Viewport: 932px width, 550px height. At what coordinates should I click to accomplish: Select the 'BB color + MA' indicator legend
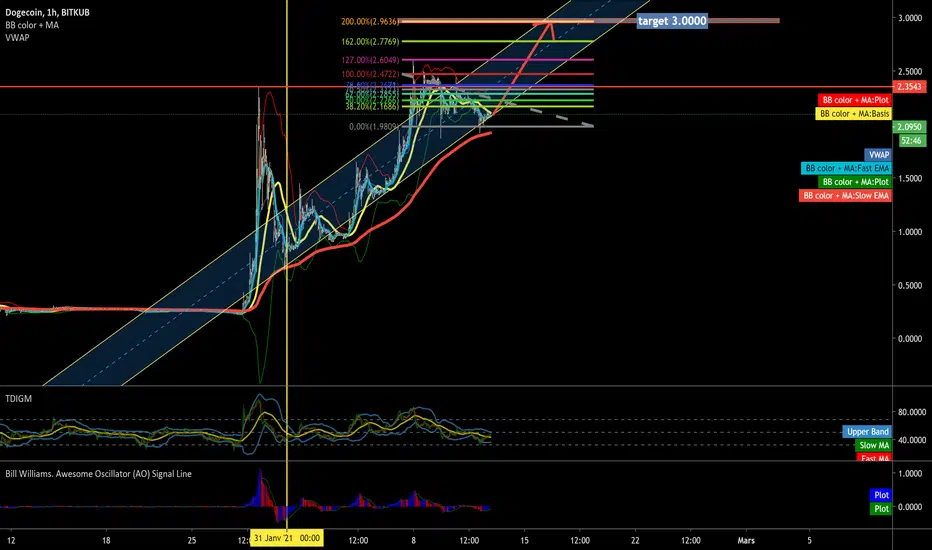[x=32, y=25]
